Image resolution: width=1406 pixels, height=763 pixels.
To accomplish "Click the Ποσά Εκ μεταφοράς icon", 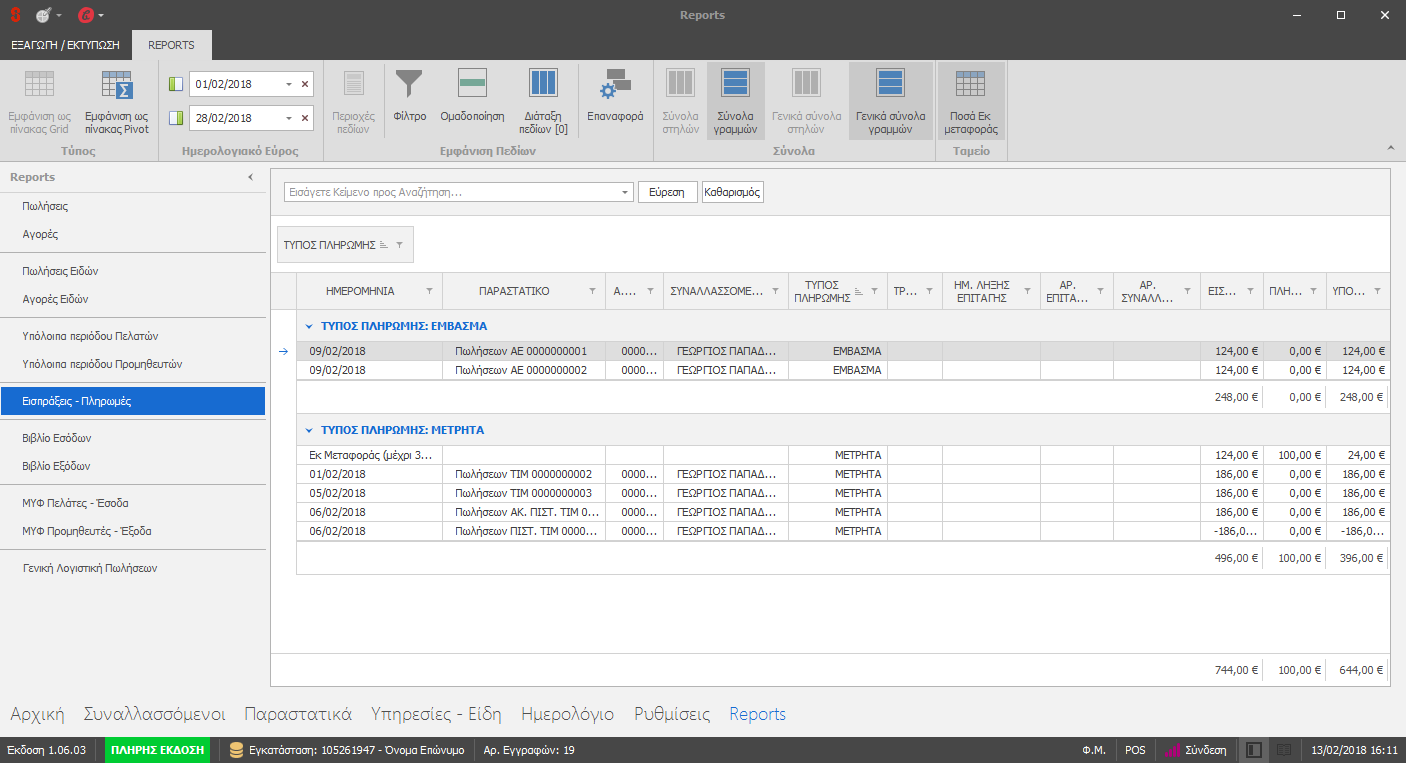I will (x=970, y=85).
